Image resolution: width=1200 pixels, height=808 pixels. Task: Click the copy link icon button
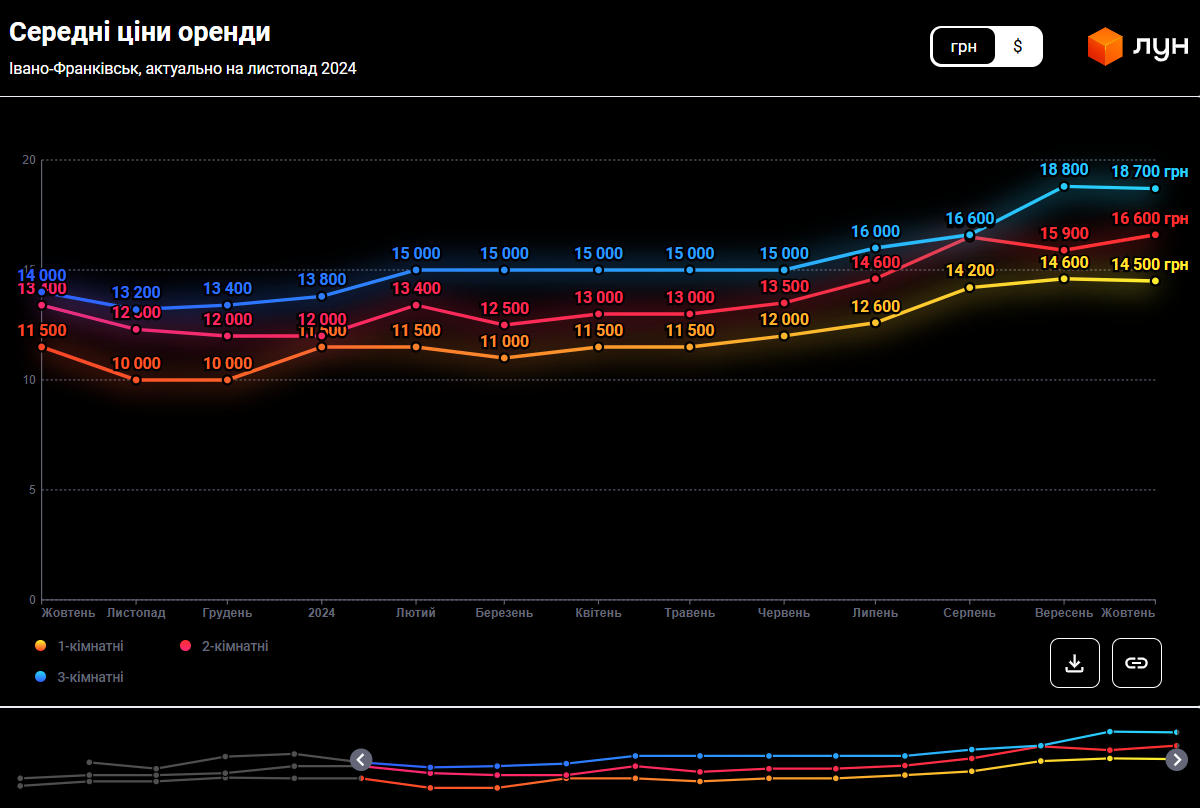point(1136,663)
